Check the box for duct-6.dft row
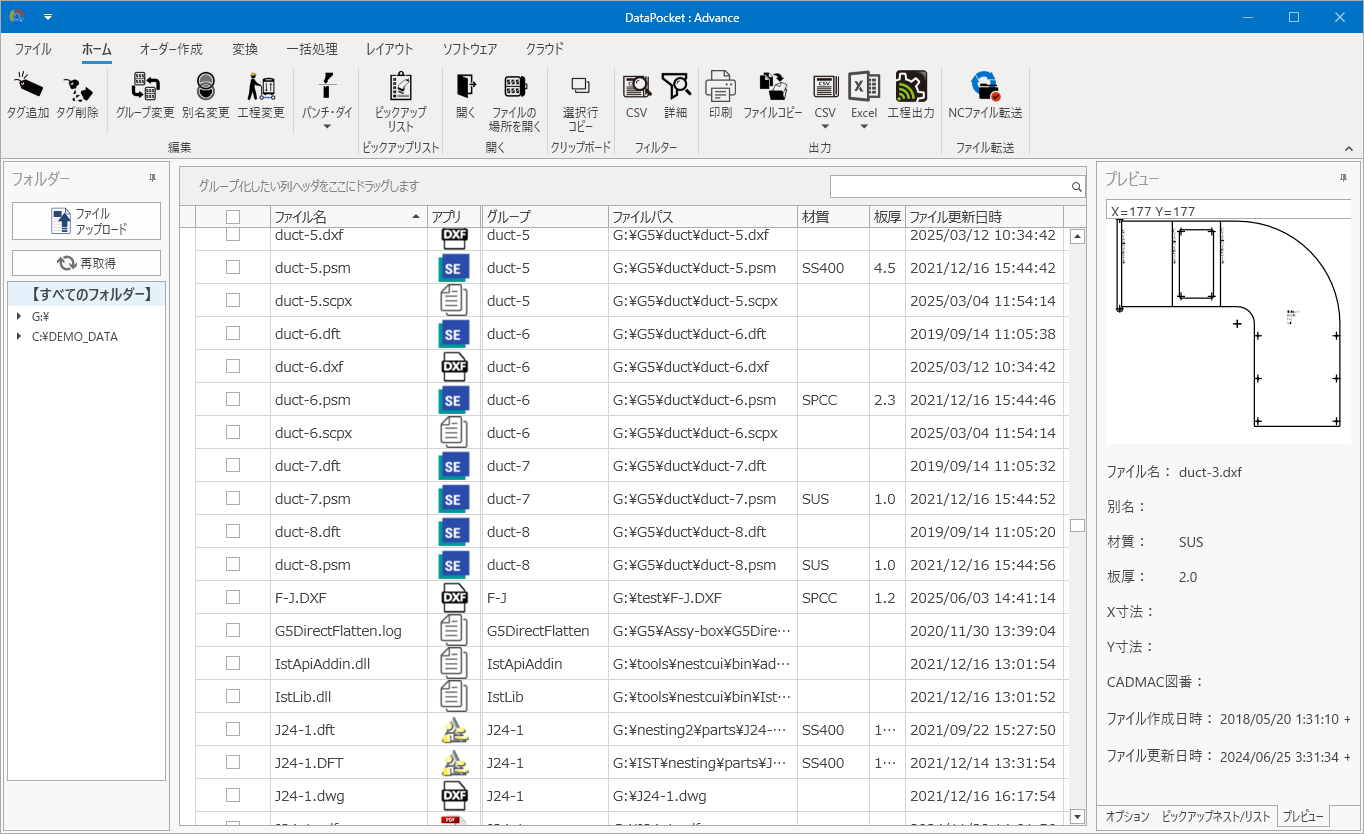 [233, 333]
